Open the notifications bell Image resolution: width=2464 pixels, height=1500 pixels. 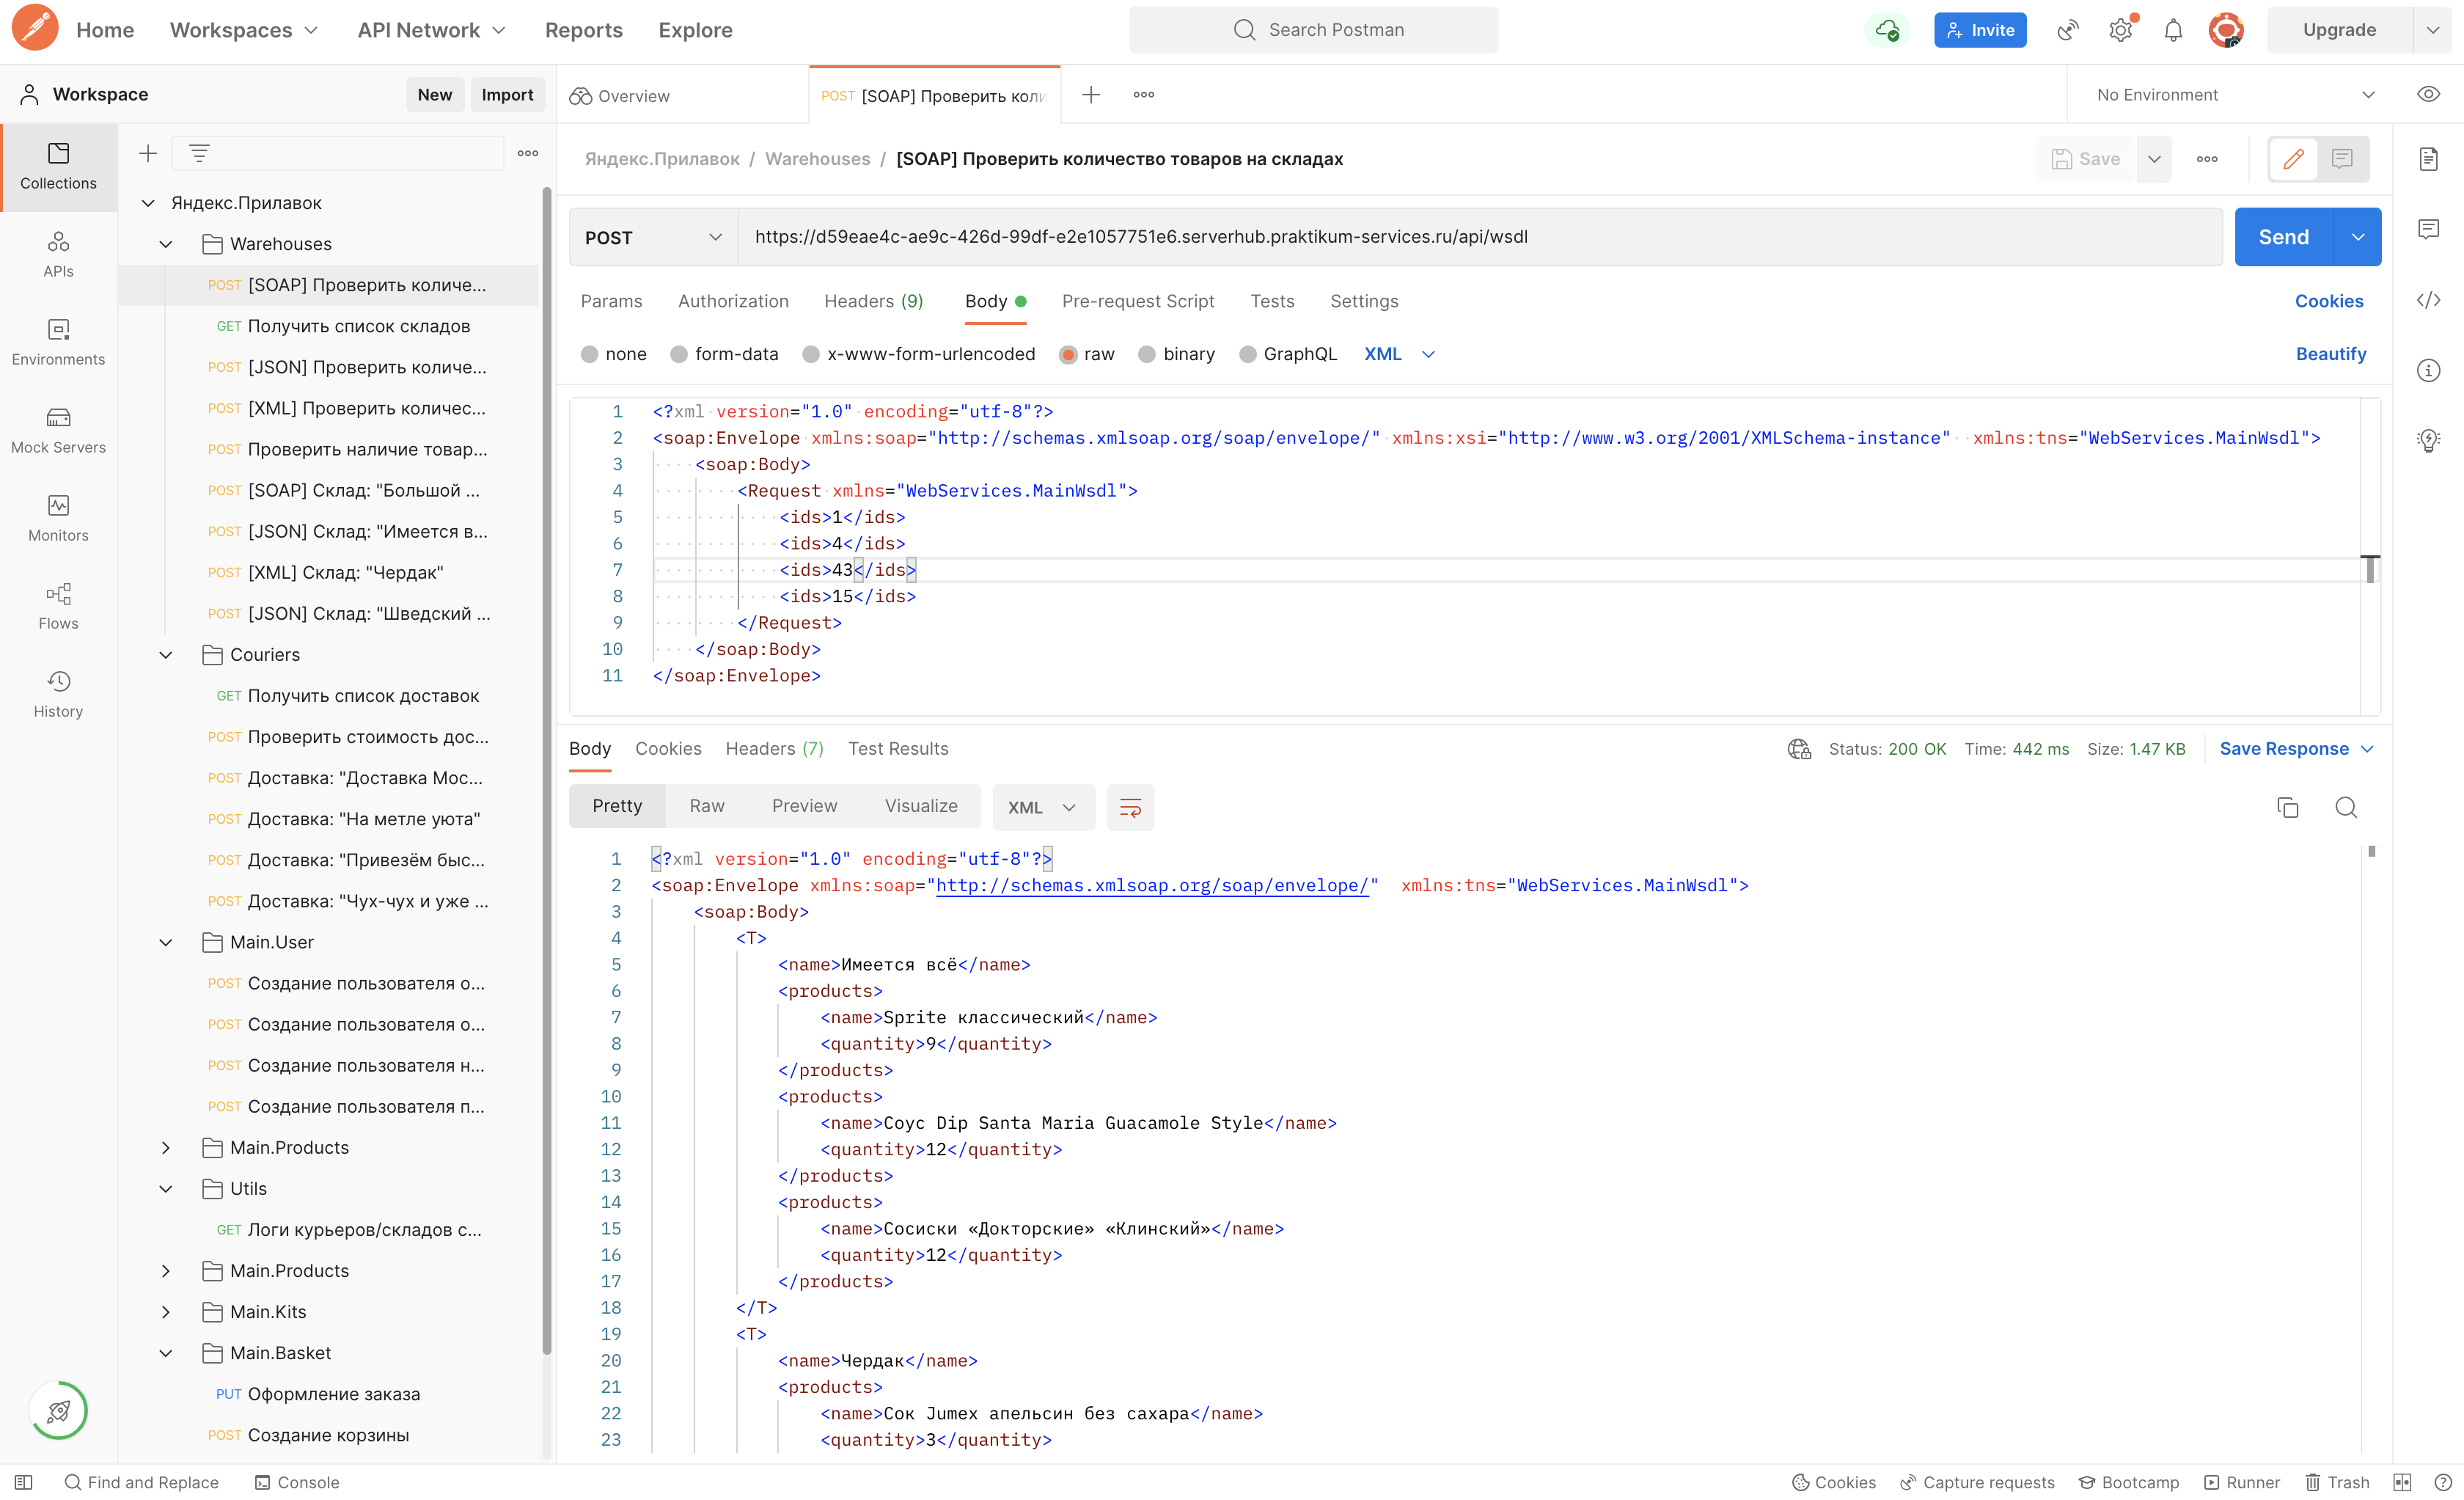tap(2173, 30)
